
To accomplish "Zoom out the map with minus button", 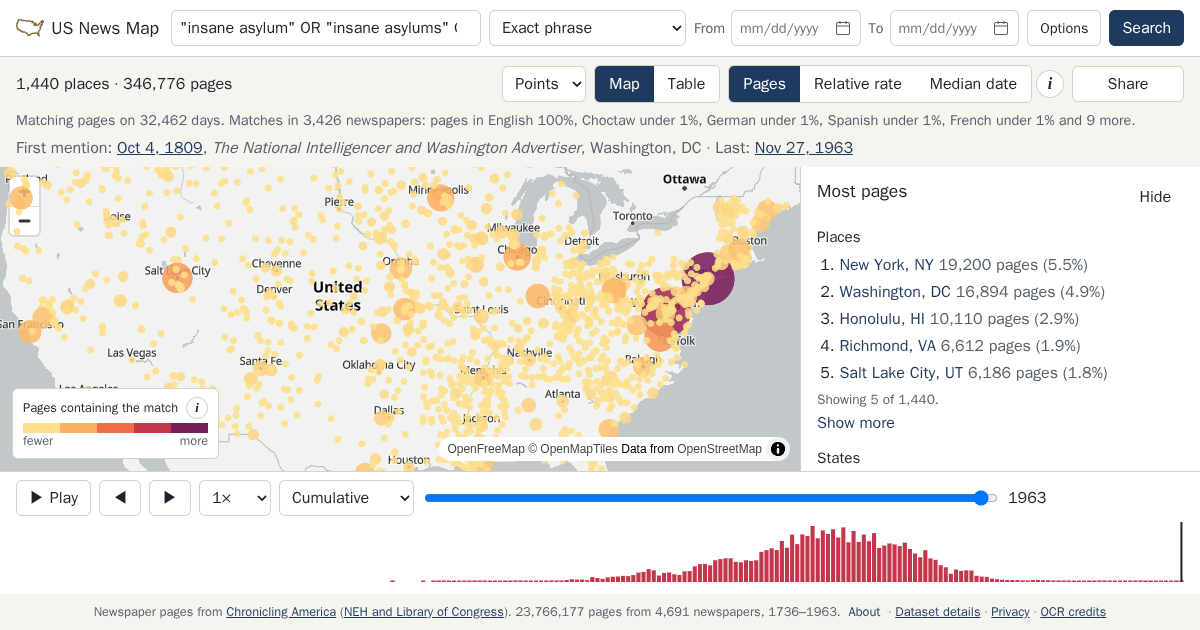I will pyautogui.click(x=24, y=221).
